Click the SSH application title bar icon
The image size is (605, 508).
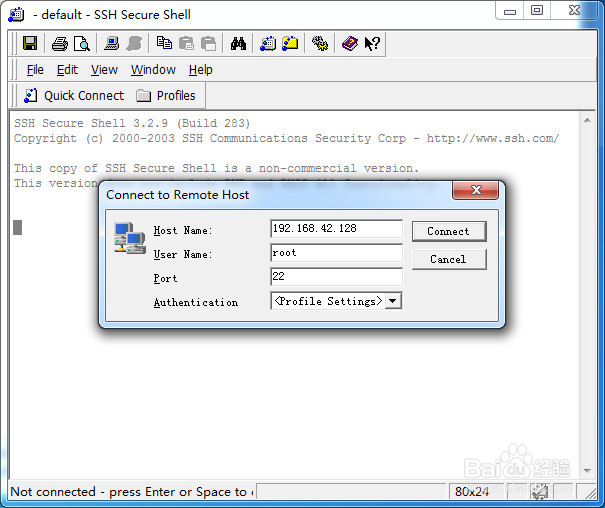pos(16,15)
